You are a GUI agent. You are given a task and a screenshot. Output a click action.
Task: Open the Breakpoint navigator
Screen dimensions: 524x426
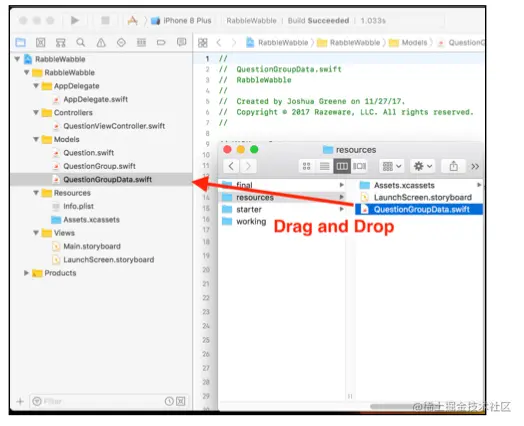tap(161, 42)
